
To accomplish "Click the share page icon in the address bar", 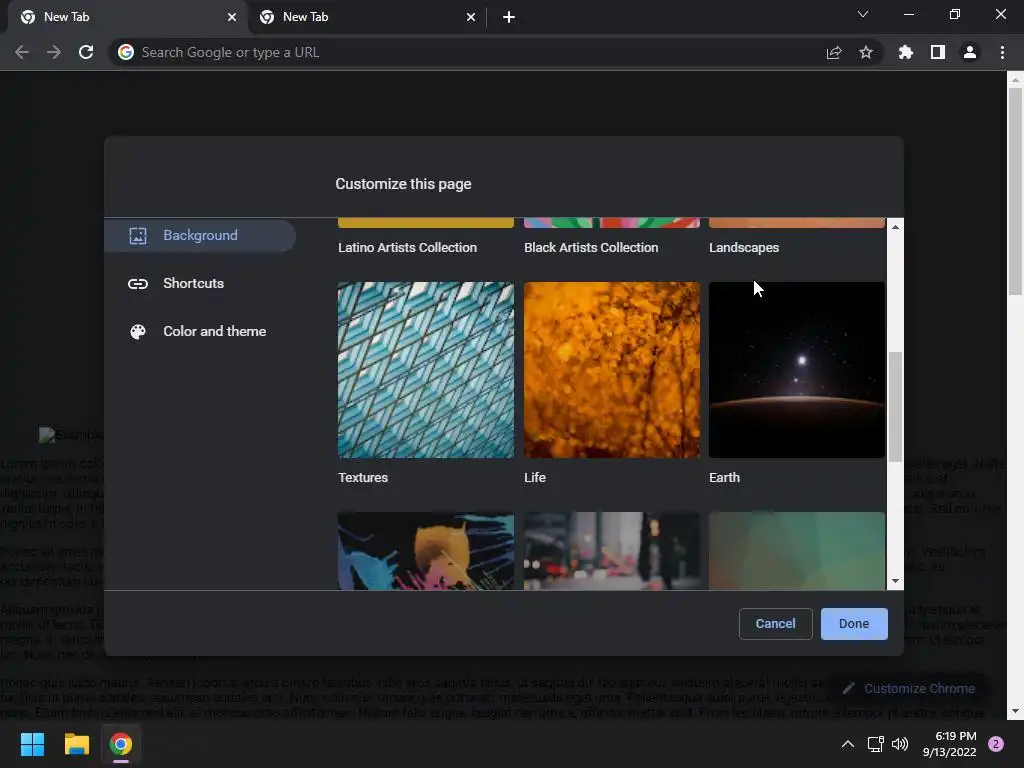I will click(x=834, y=52).
